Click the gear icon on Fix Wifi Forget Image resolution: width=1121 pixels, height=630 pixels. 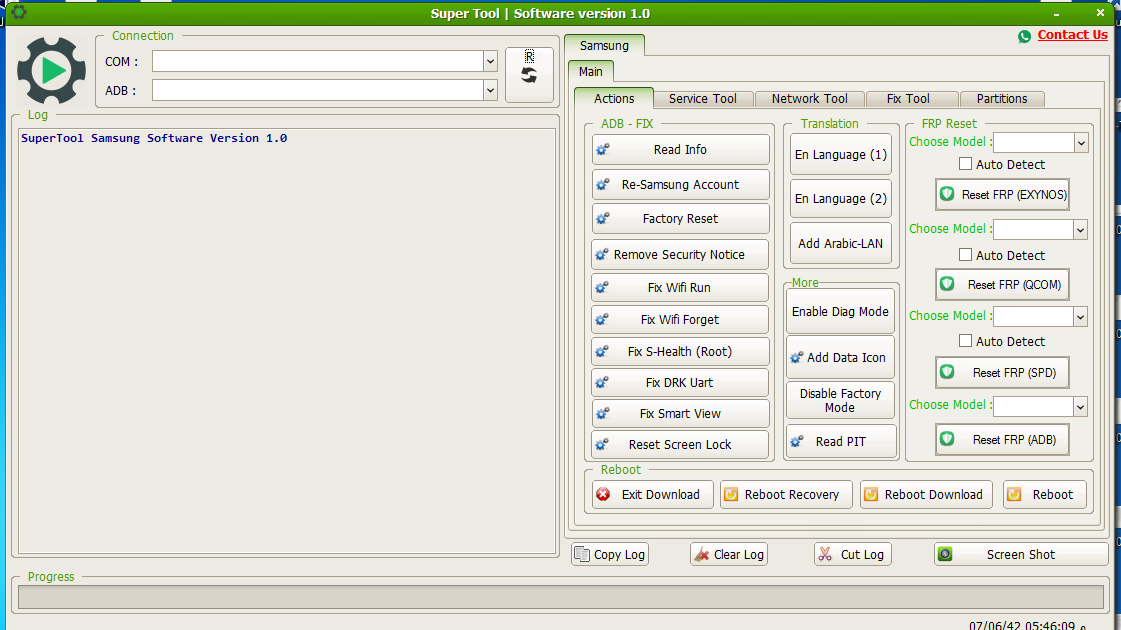602,320
